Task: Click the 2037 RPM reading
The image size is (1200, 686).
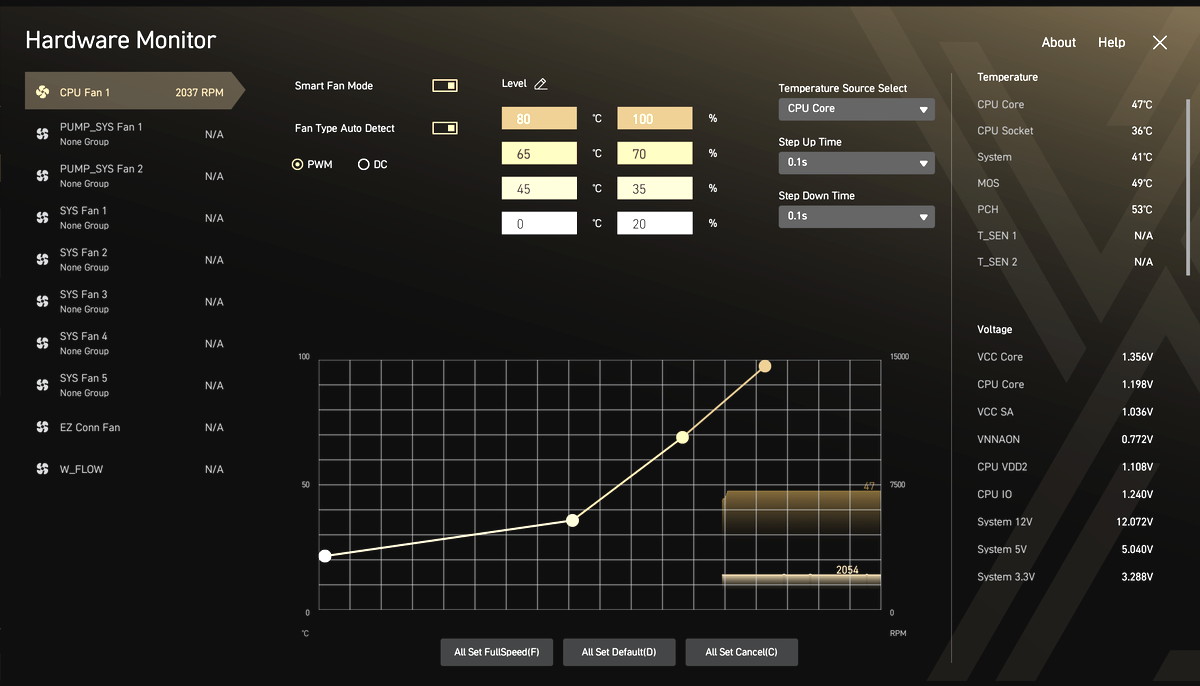Action: click(x=199, y=93)
